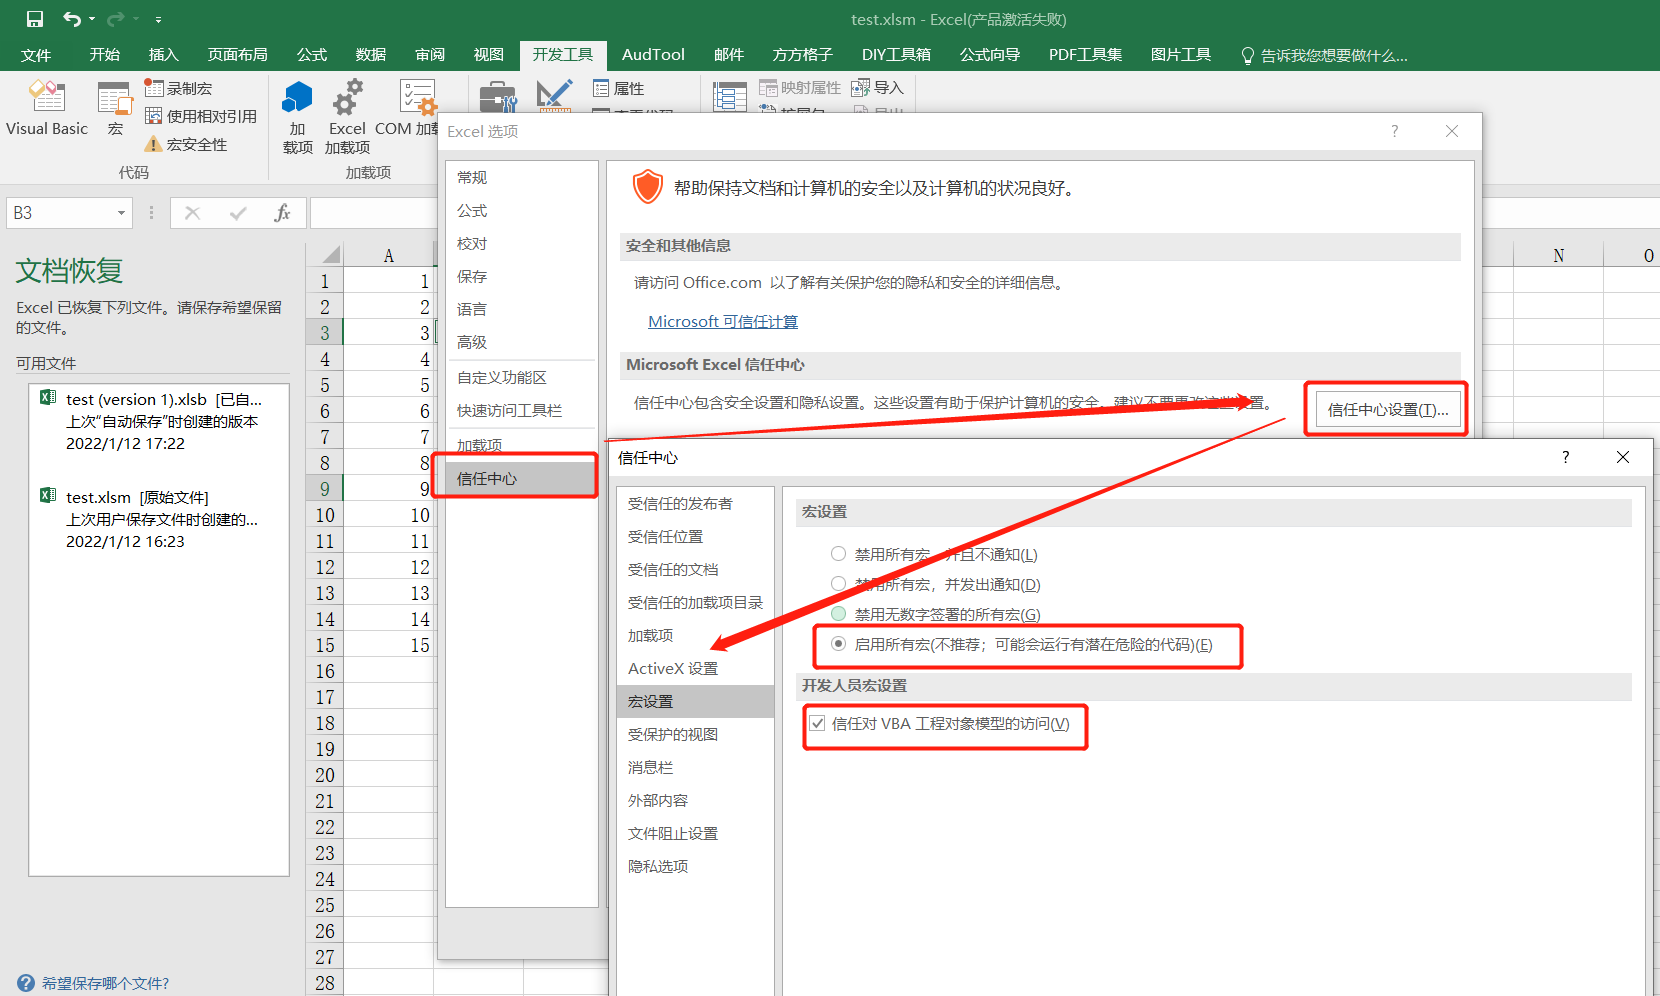1660x996 pixels.
Task: Open the customize quick access toolbar dropdown
Action: tap(158, 19)
